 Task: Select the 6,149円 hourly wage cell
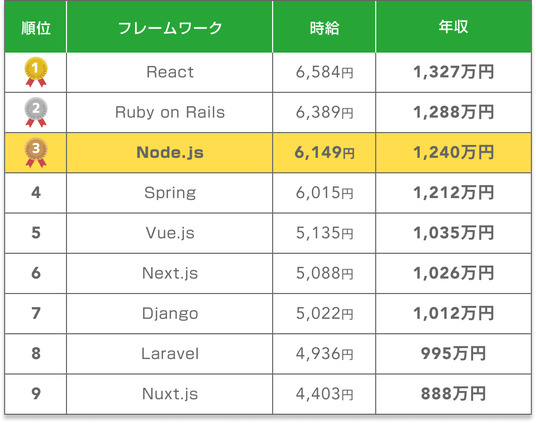tap(324, 153)
